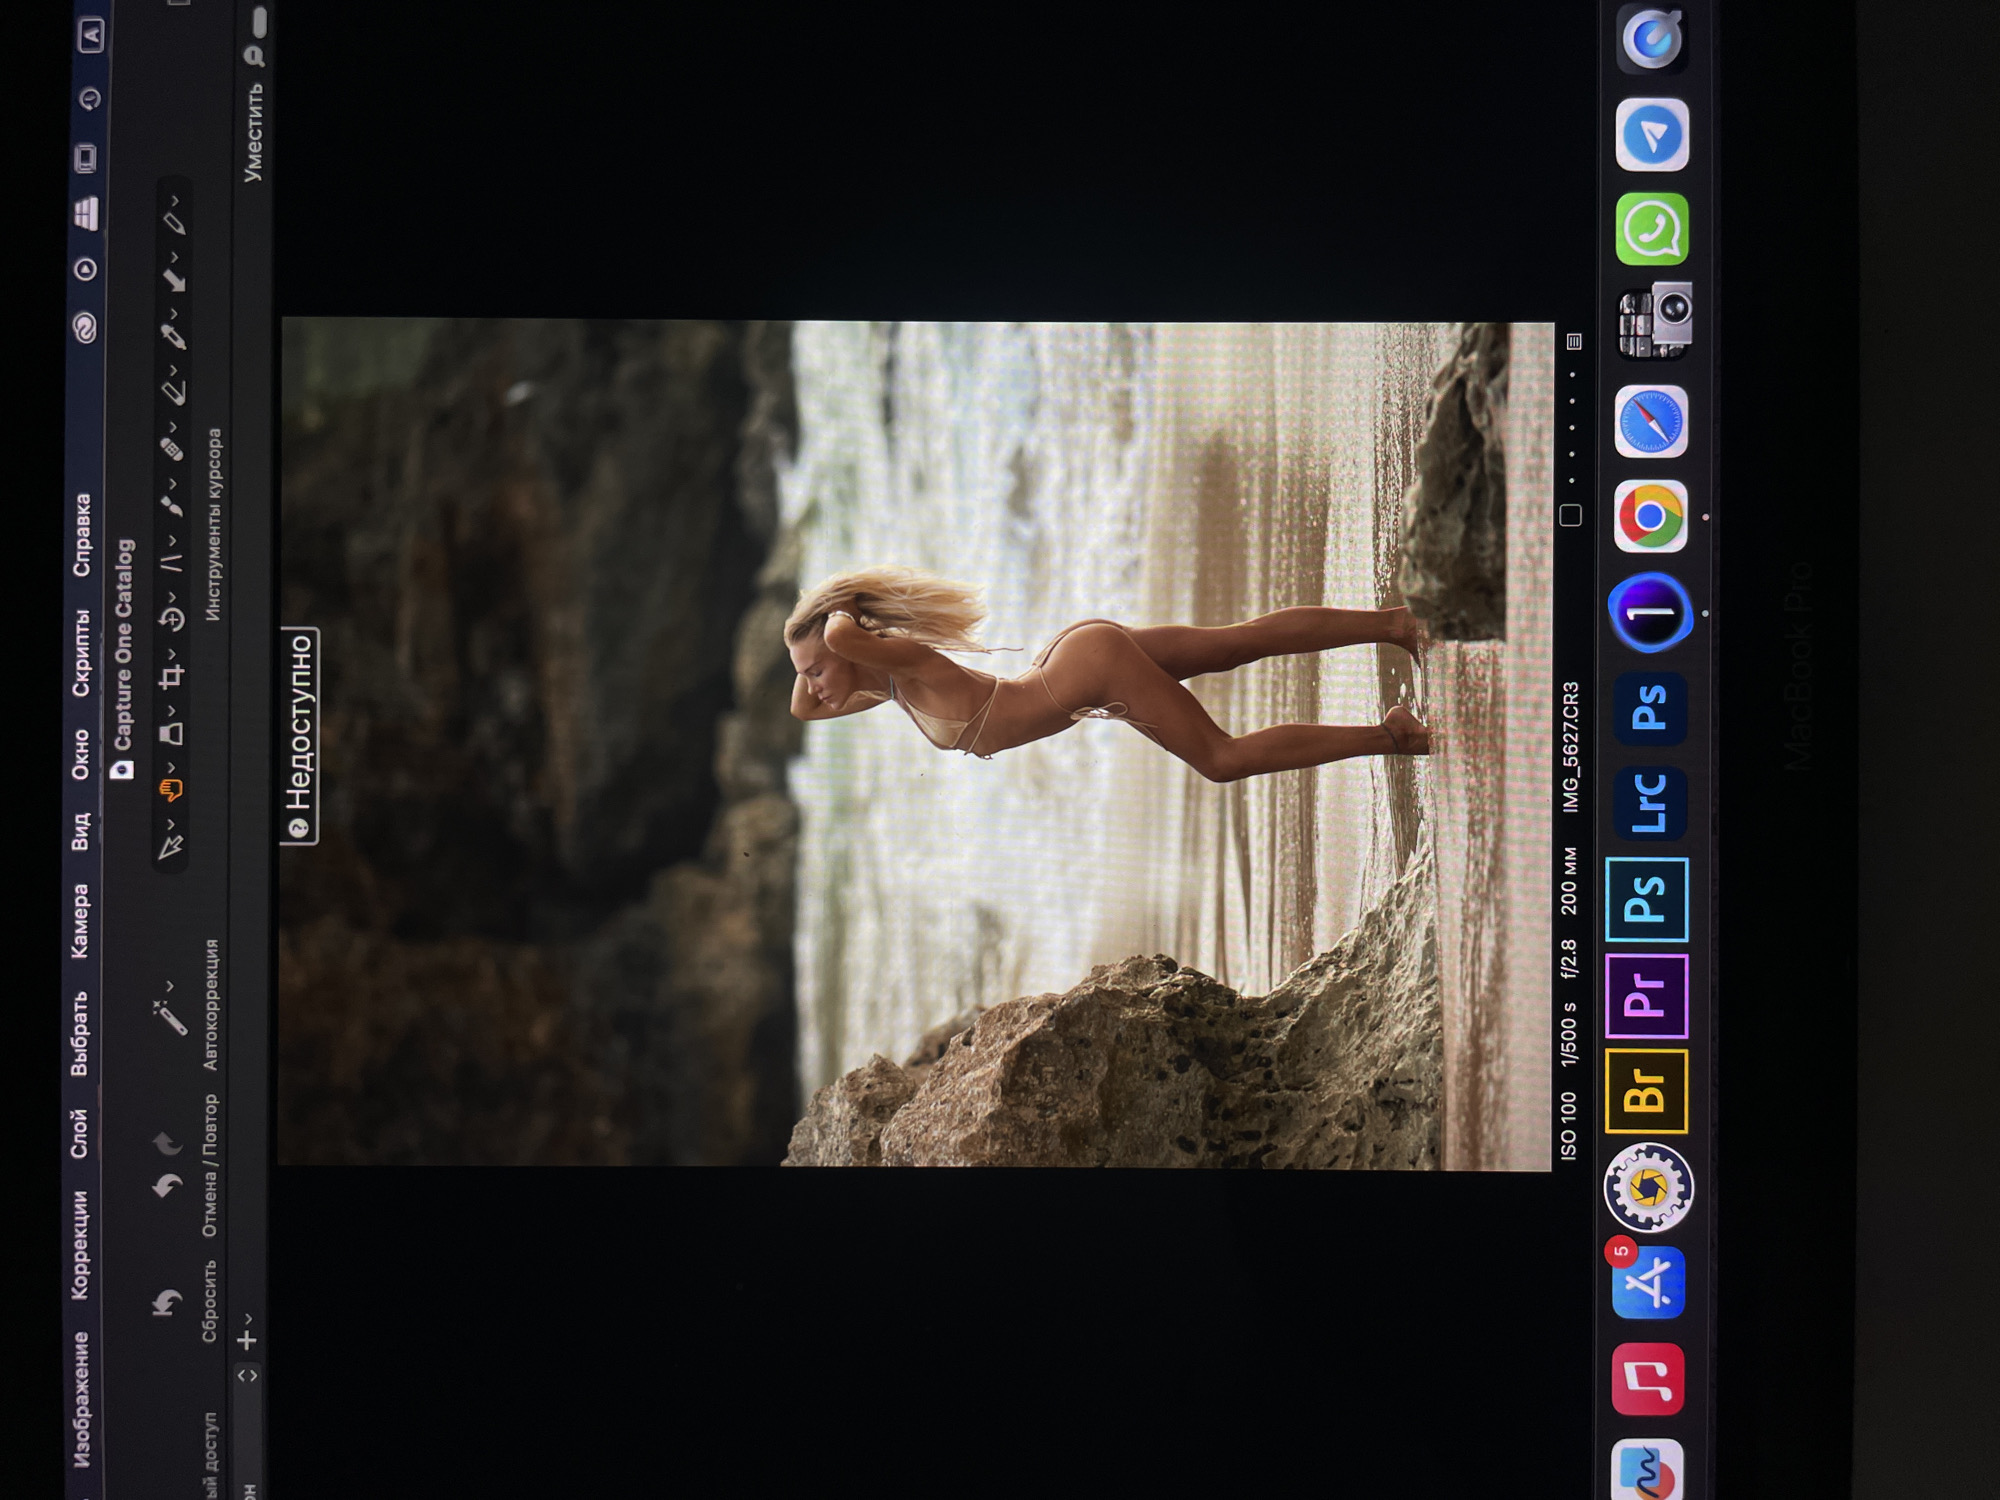Open Adobe Bridge in the Dock

(x=1646, y=1091)
